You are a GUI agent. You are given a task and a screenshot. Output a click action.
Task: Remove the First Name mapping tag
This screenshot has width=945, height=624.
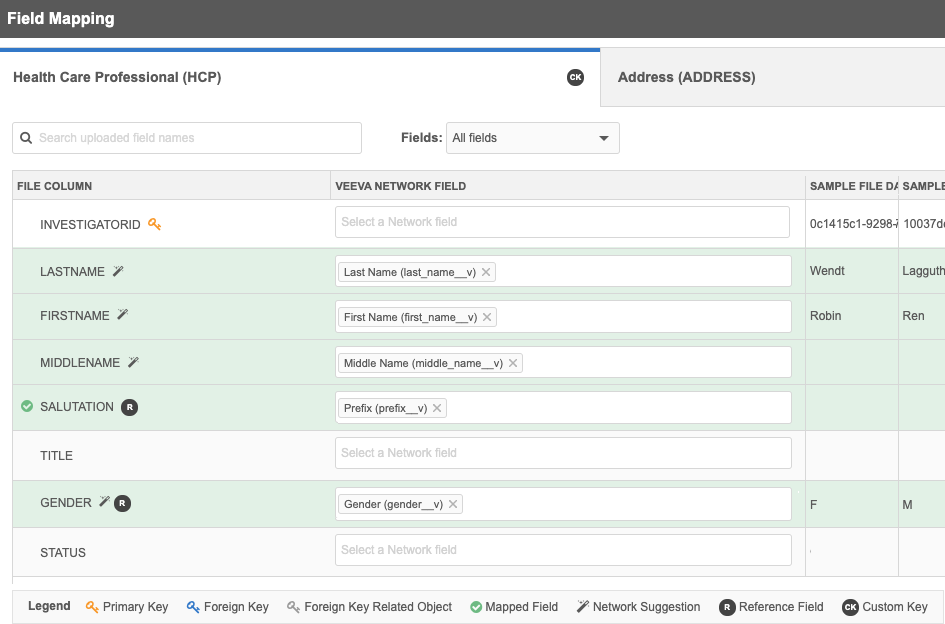coord(487,317)
